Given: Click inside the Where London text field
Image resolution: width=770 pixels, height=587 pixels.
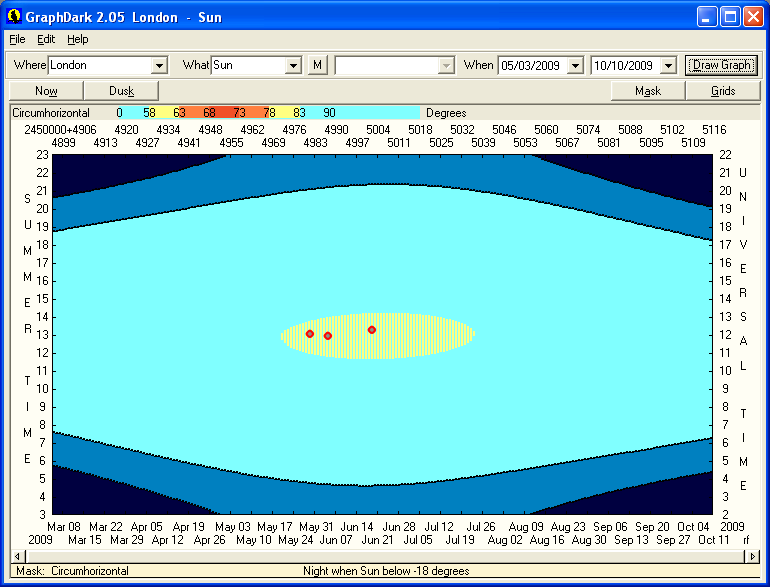Looking at the screenshot, I should point(98,65).
